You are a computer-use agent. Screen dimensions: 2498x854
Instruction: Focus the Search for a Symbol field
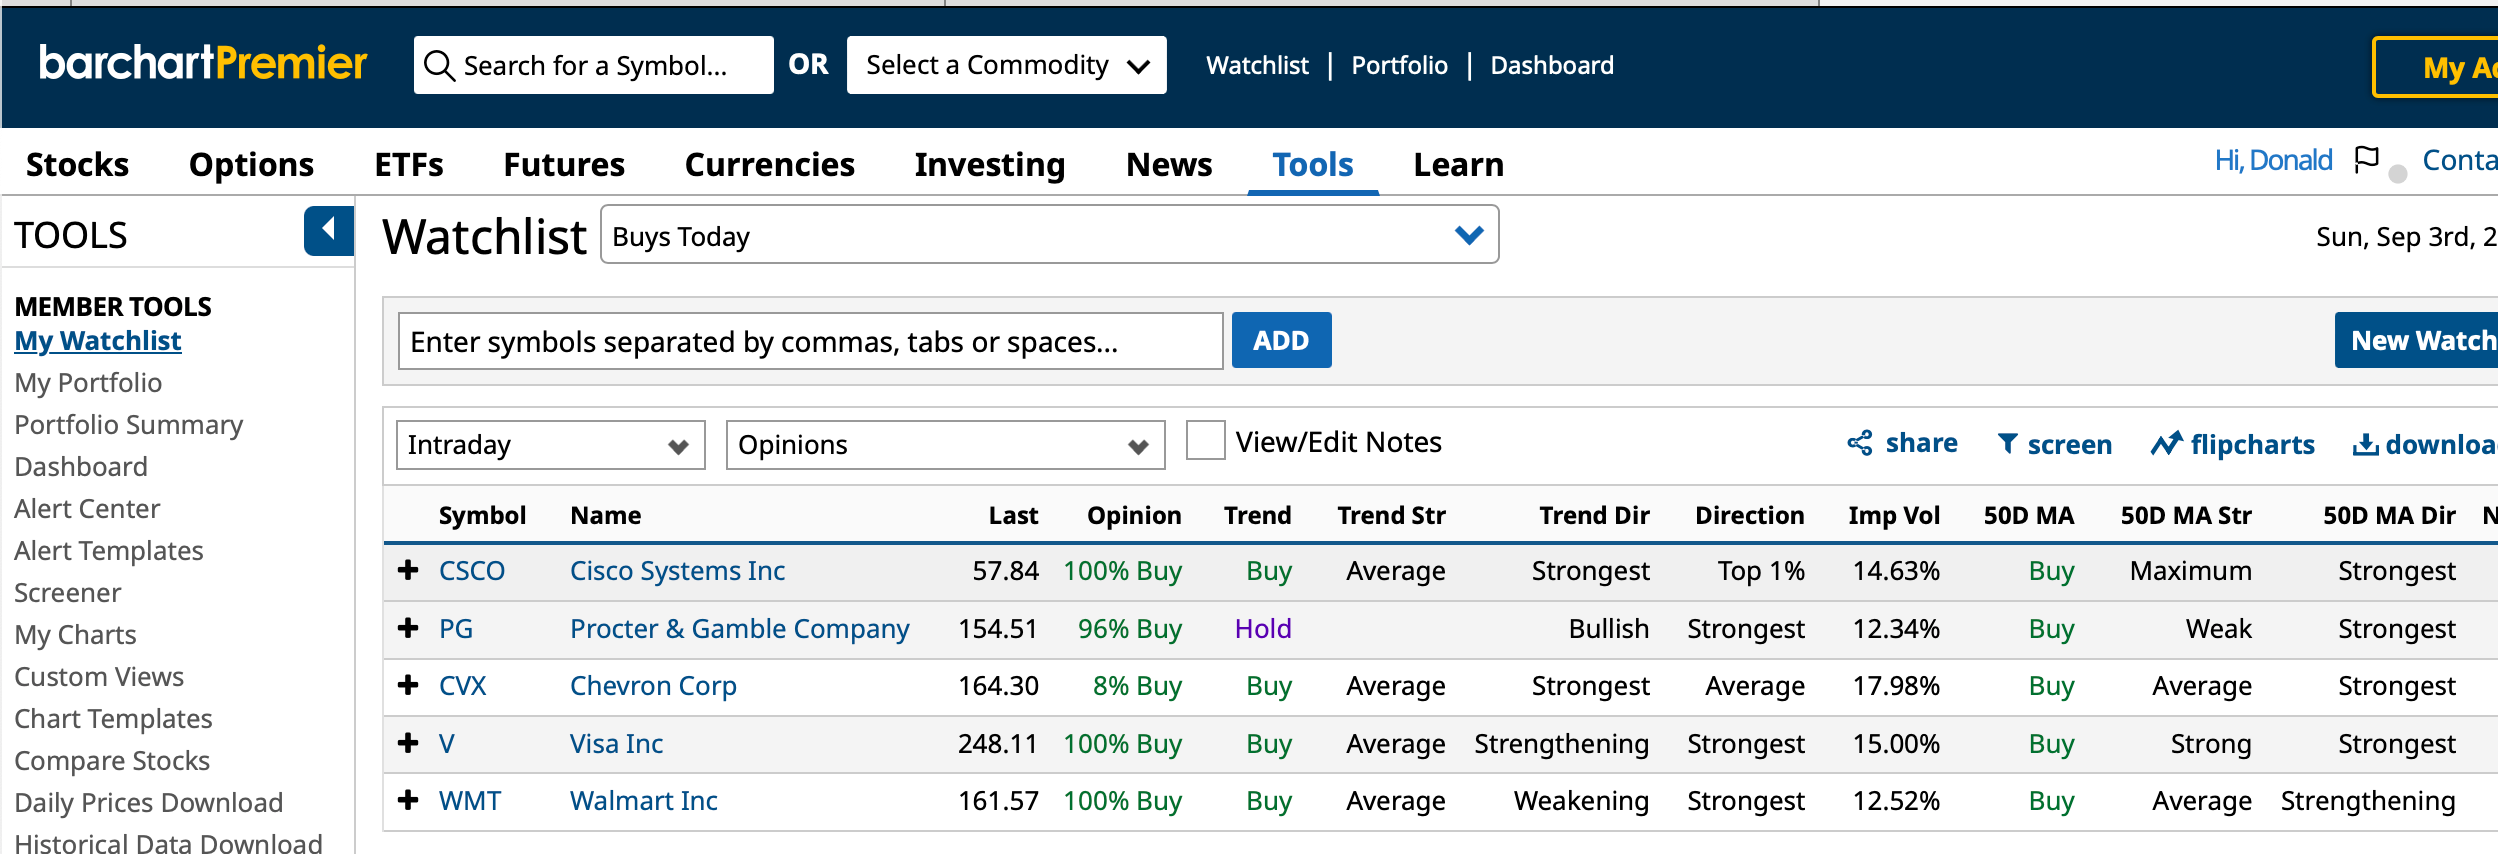pyautogui.click(x=594, y=65)
